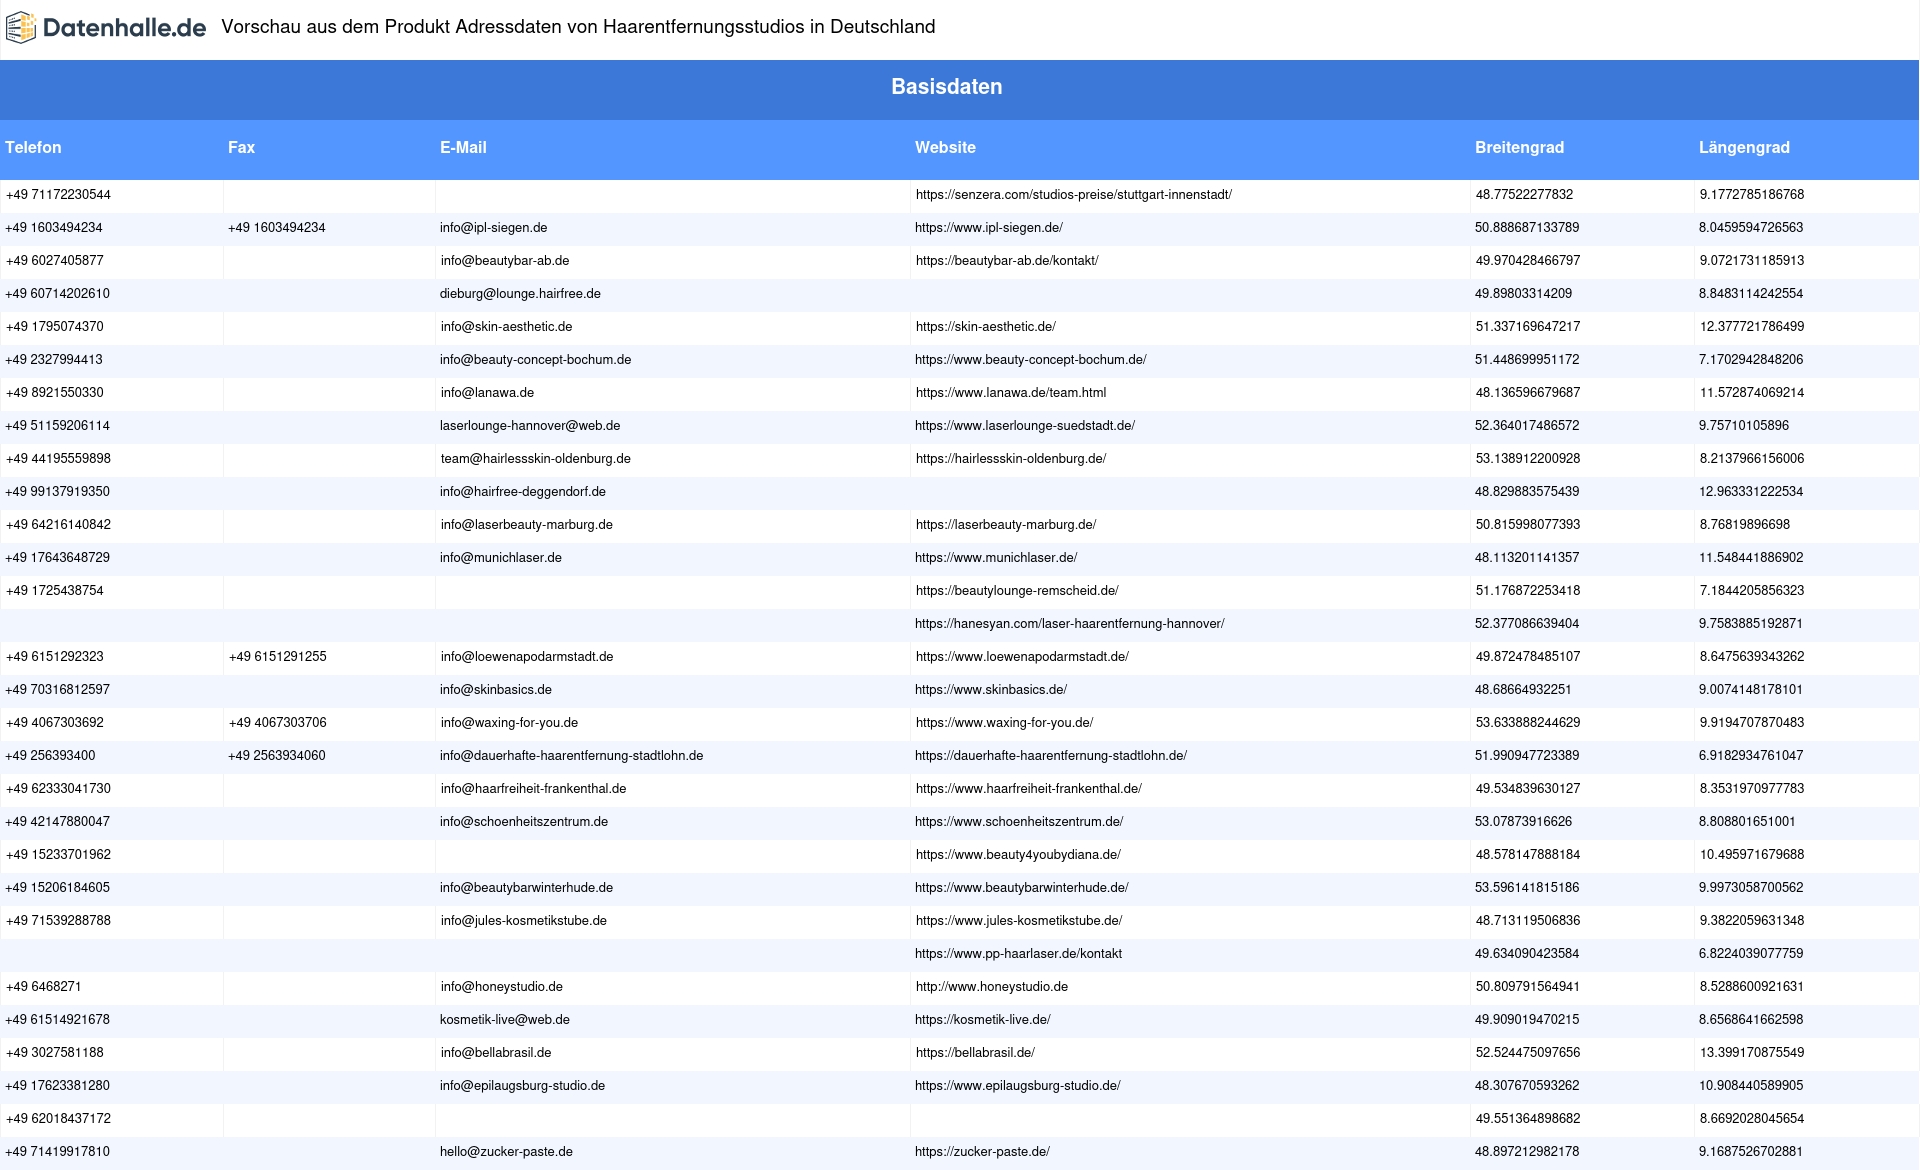This screenshot has height=1170, width=1920.
Task: Click latitude value 53.633888244629
Action: [x=1527, y=723]
